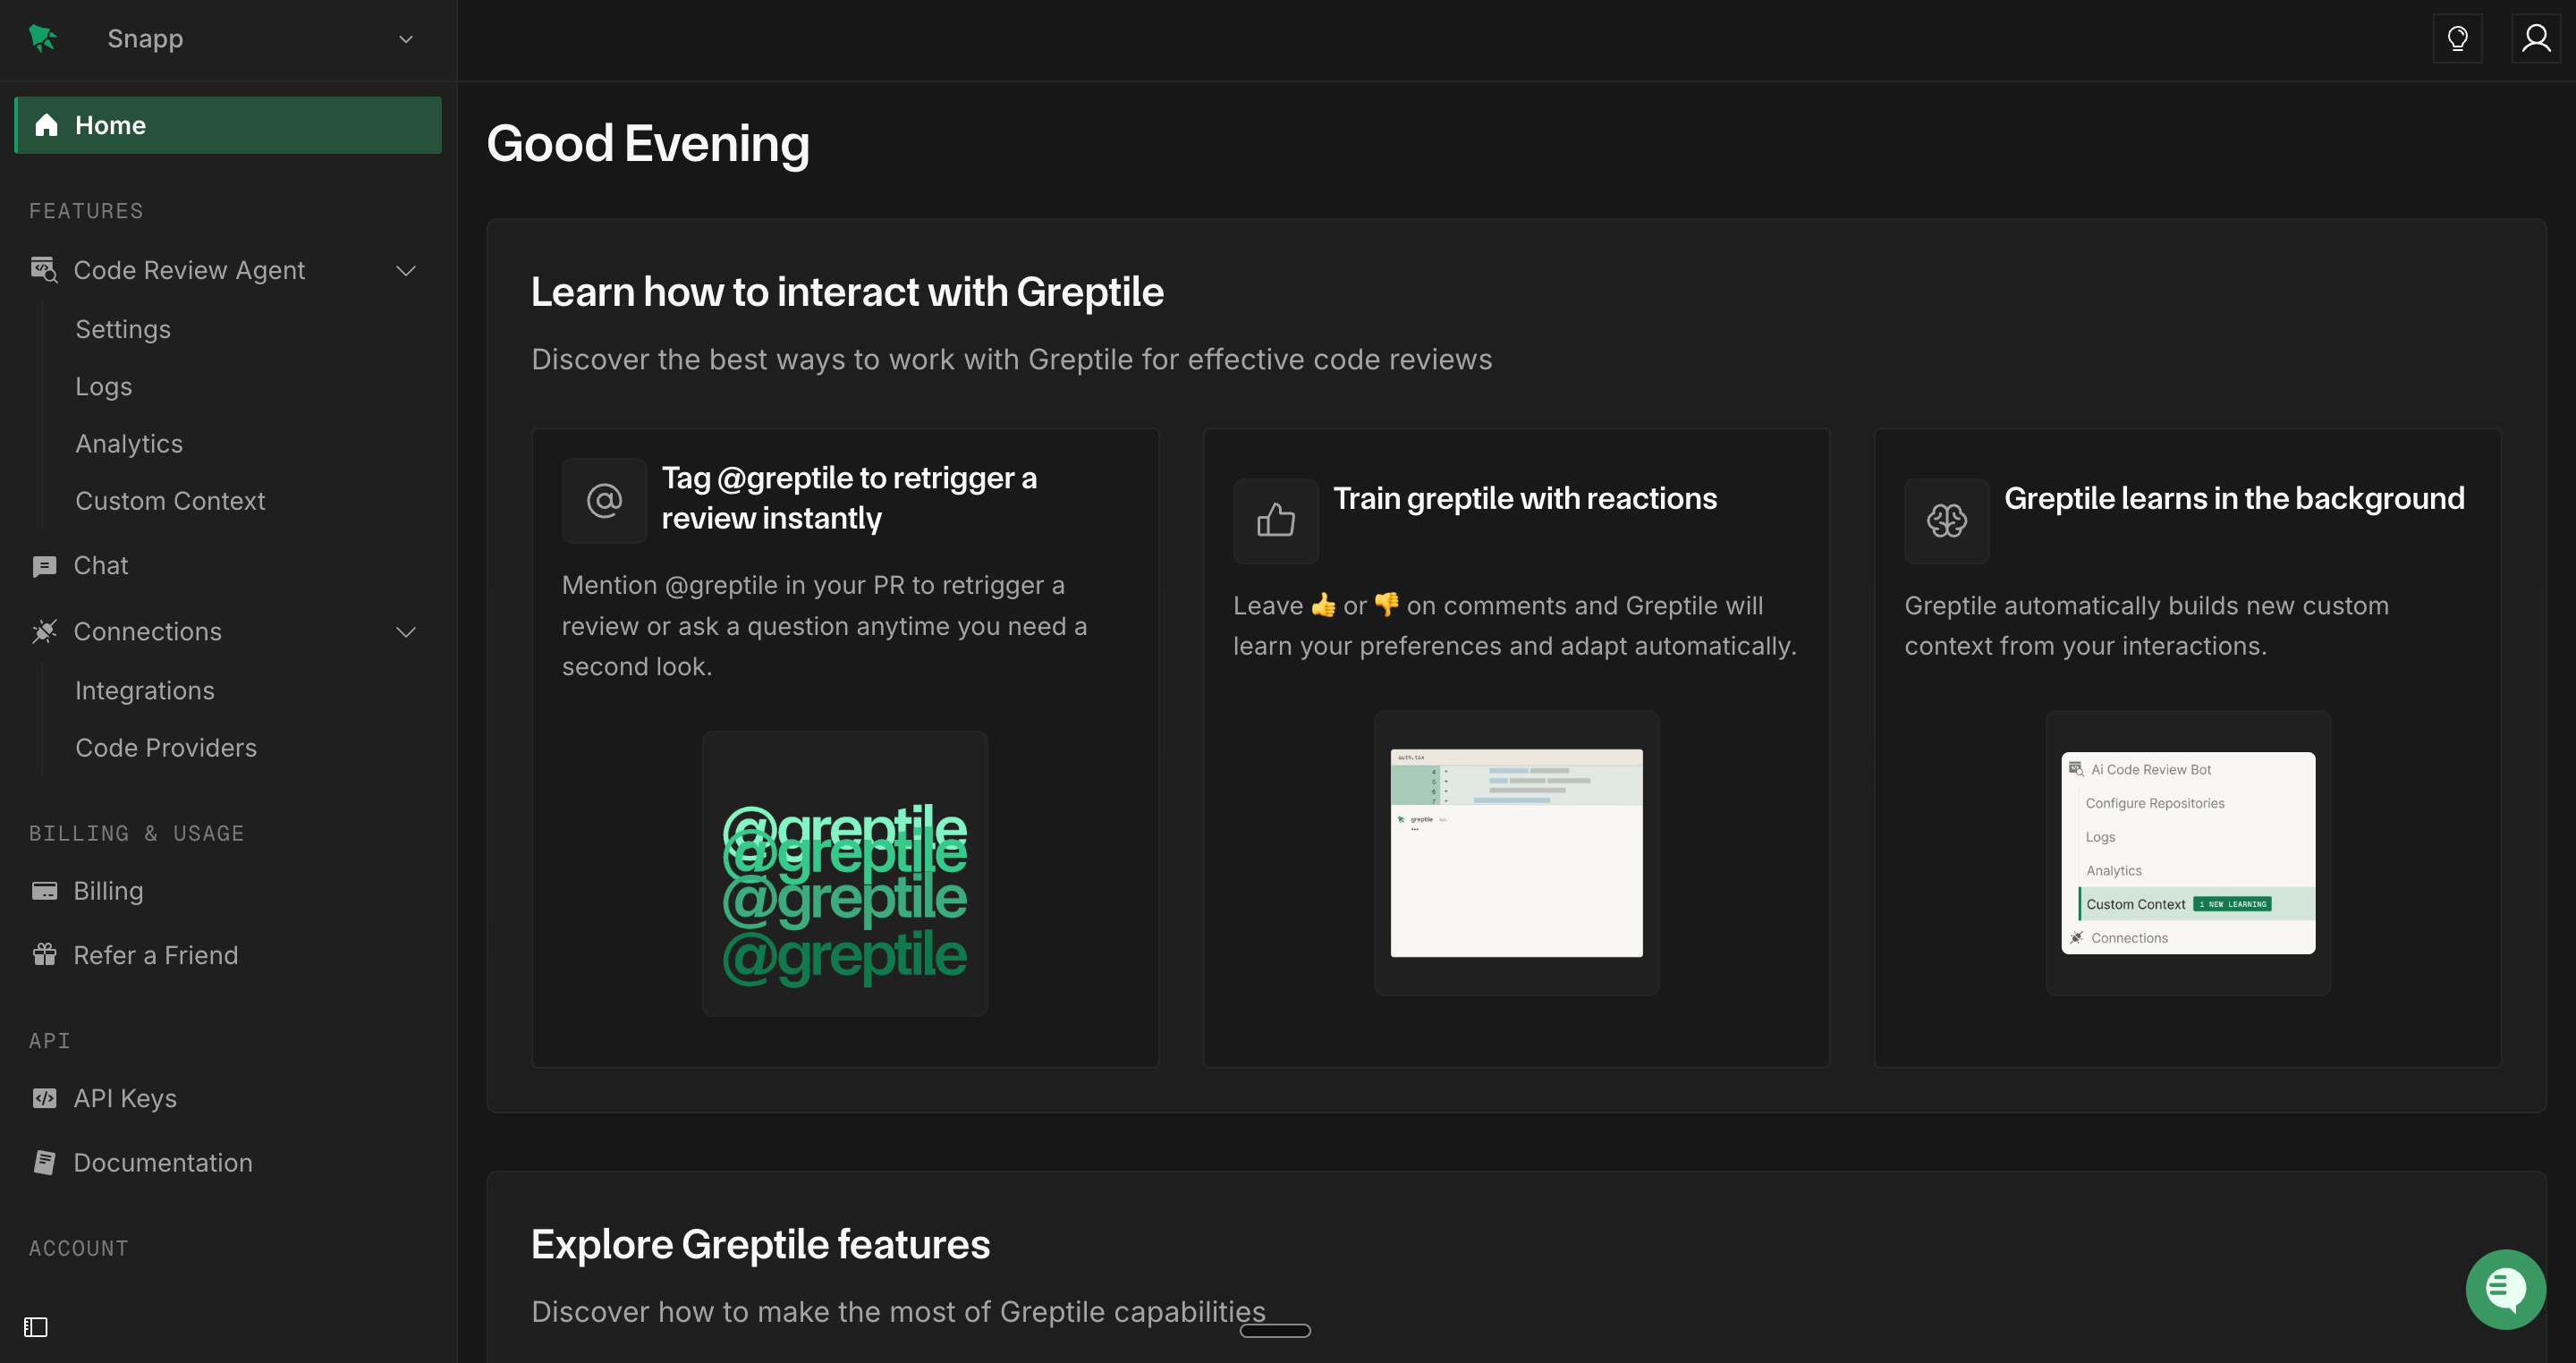Open the user profile icon top right

click(2536, 38)
